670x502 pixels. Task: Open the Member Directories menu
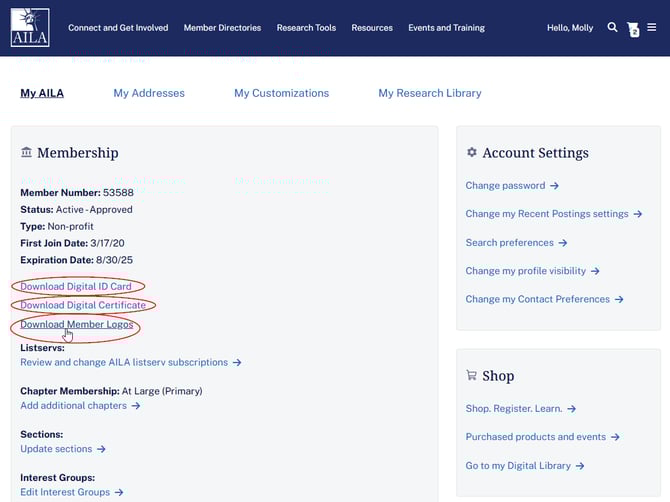coord(222,28)
